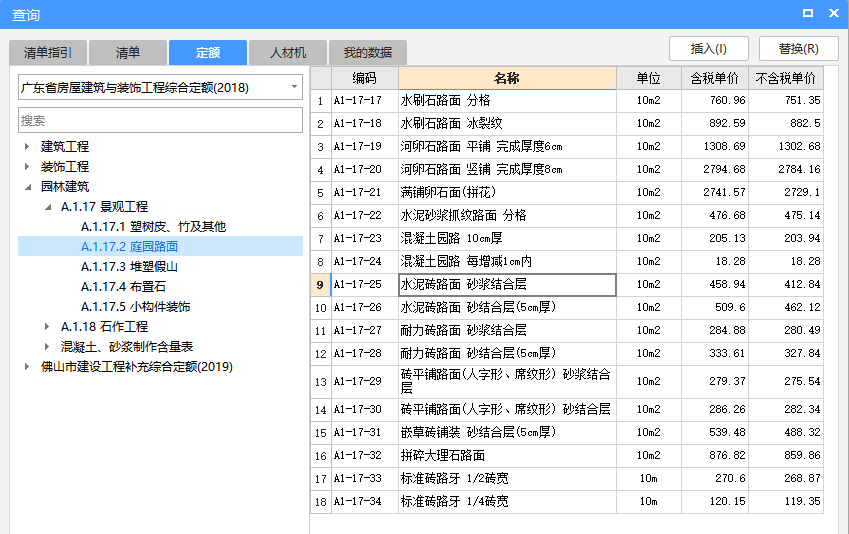Open the 广东省房屋建筑与装饰工程综合定额 dropdown

click(295, 87)
